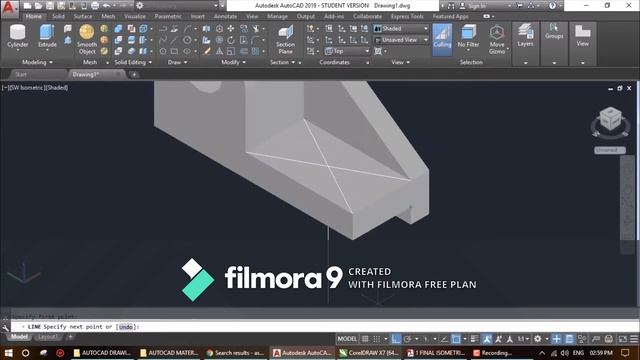Open the Express Tools ribbon tab

[407, 17]
